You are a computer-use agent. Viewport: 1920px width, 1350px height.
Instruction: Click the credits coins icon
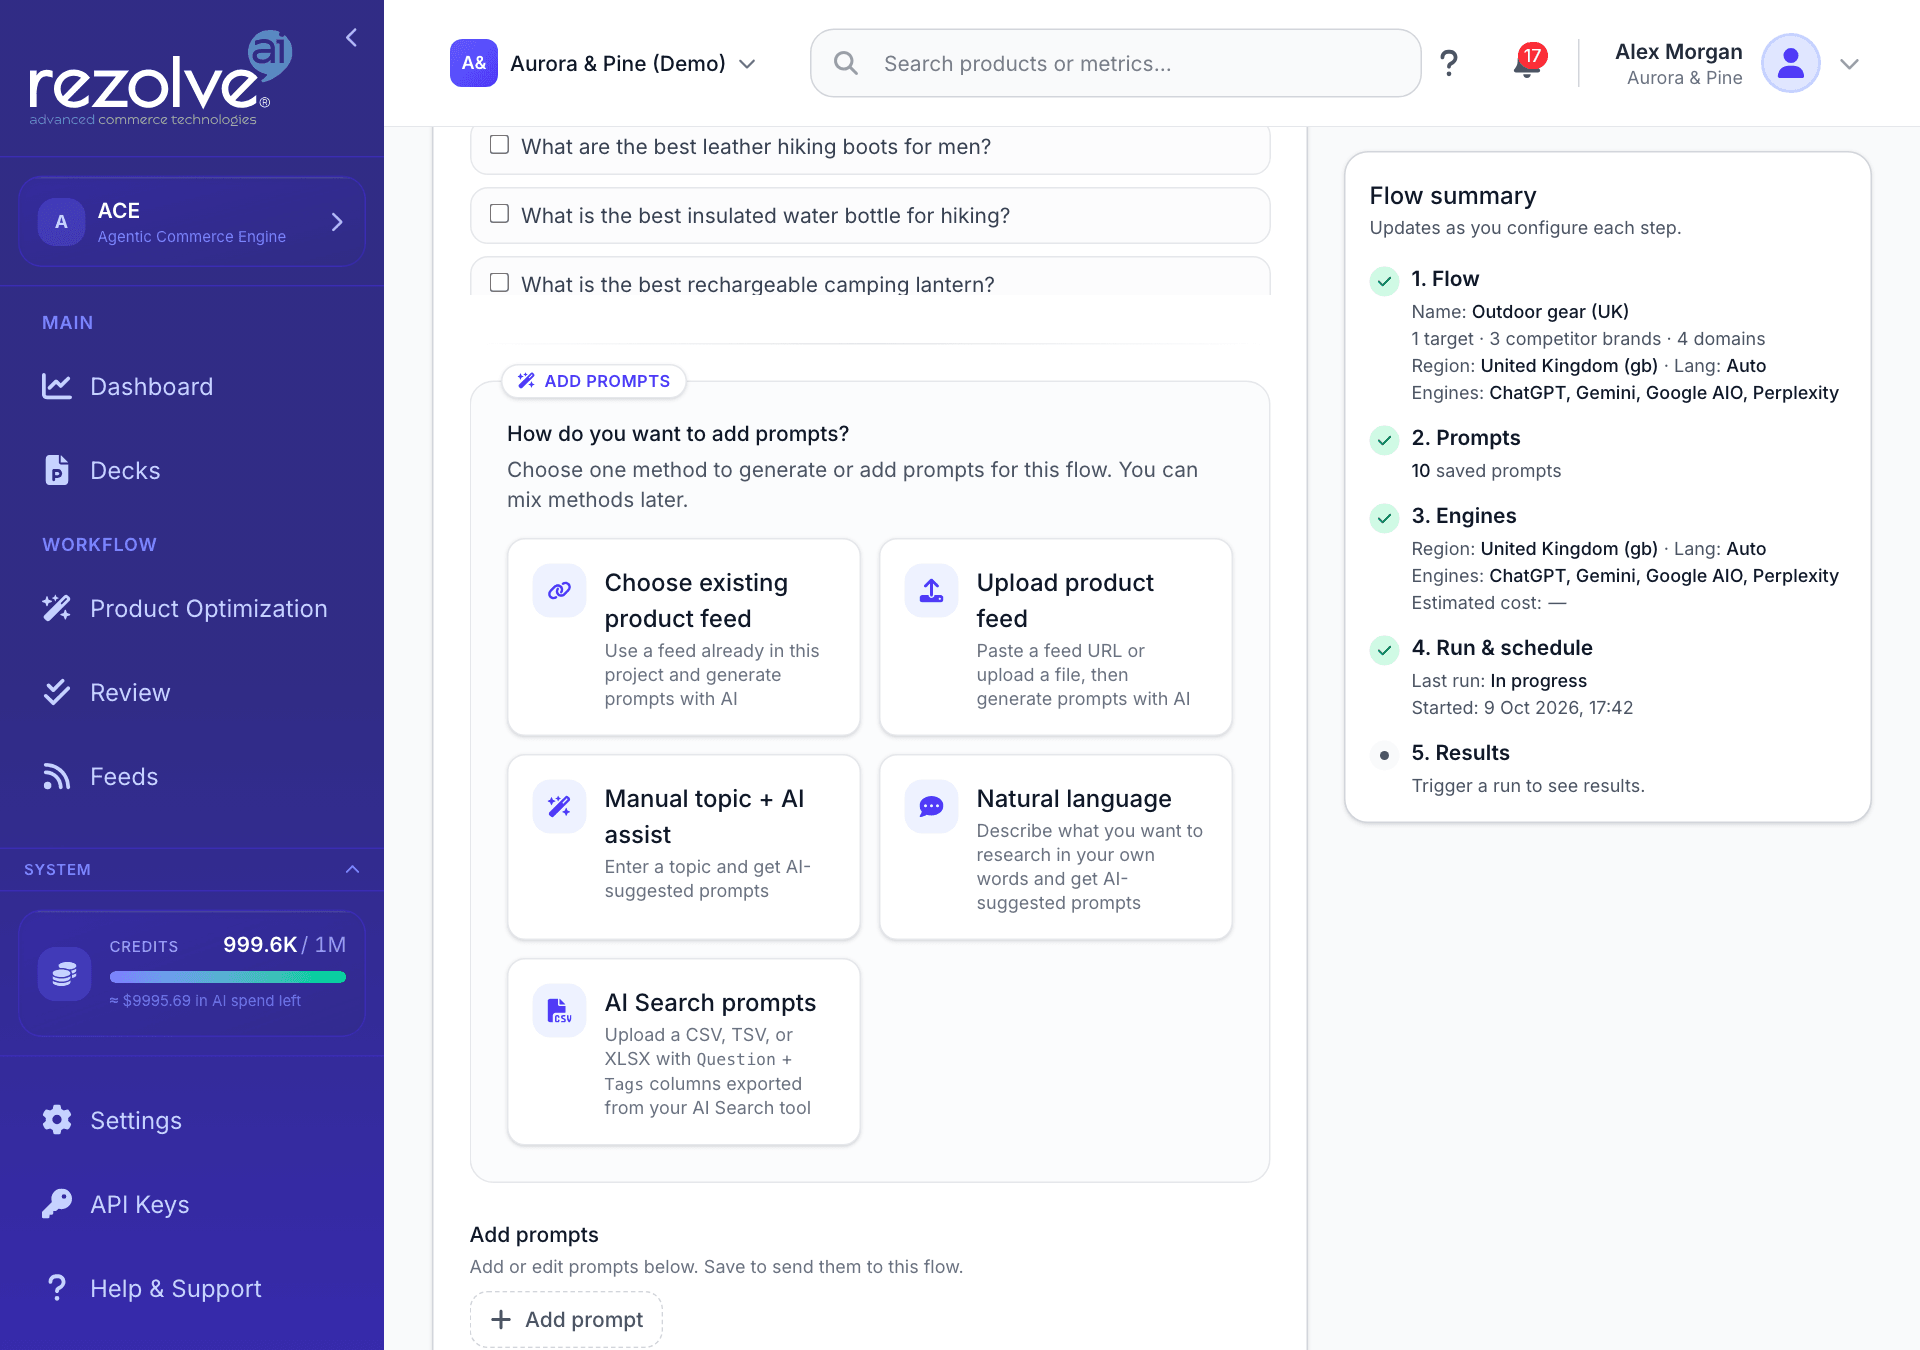pyautogui.click(x=65, y=973)
